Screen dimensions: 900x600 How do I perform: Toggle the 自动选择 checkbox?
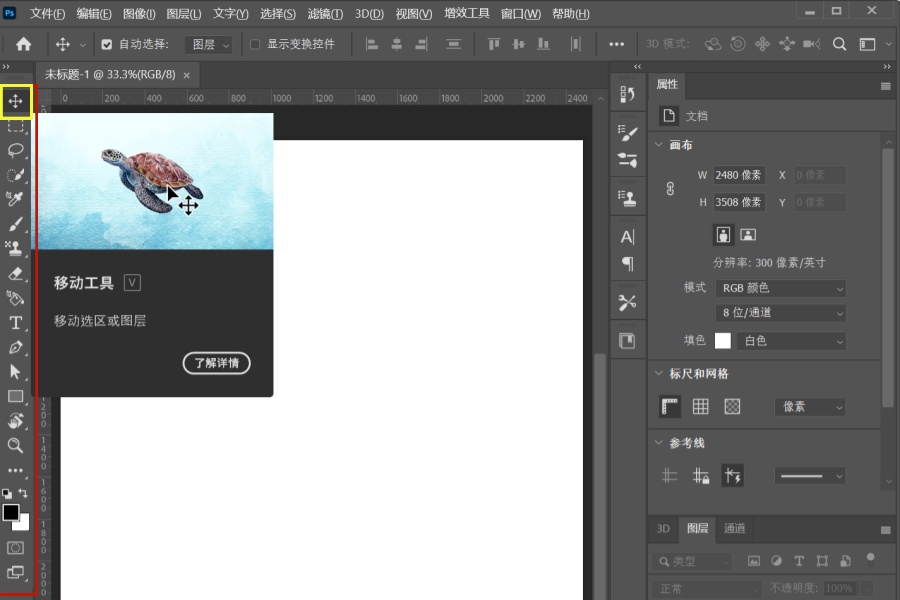tap(107, 44)
